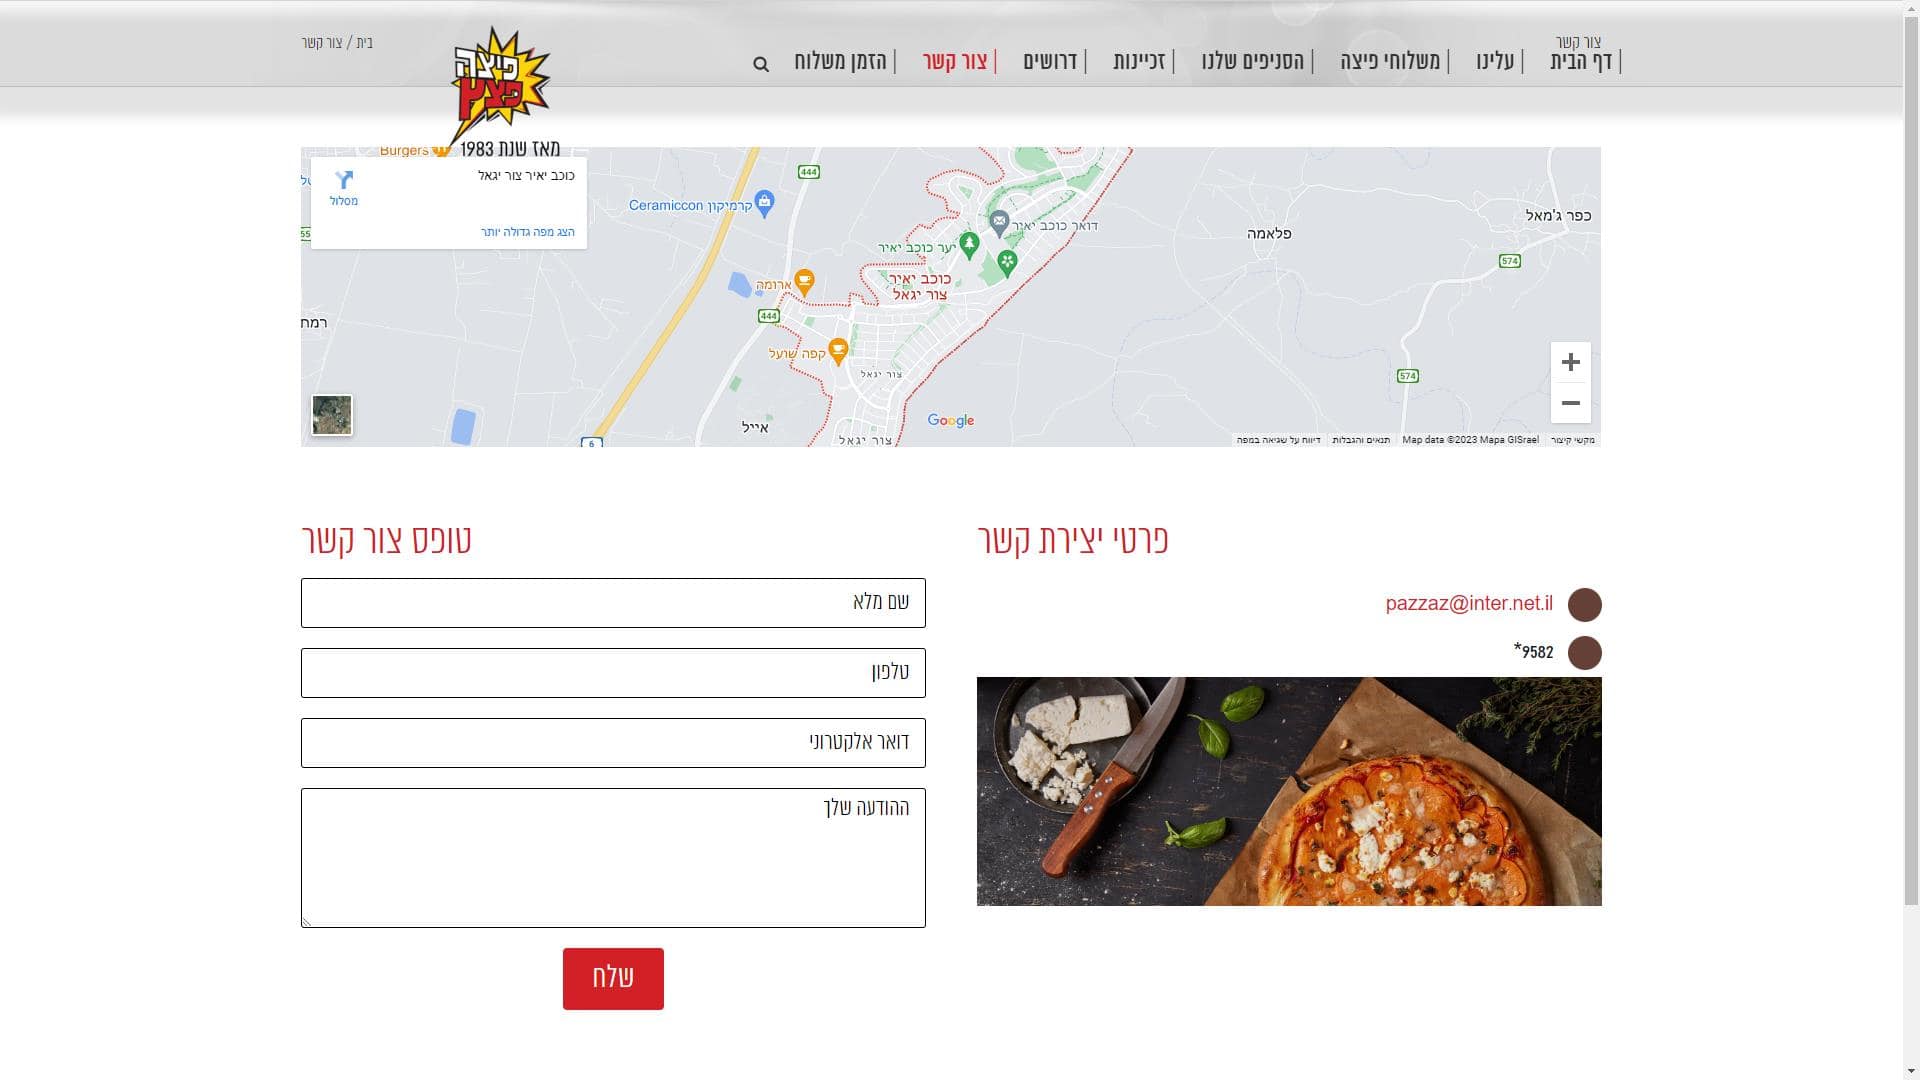
Task: Select the post office envelope marker
Action: point(999,222)
